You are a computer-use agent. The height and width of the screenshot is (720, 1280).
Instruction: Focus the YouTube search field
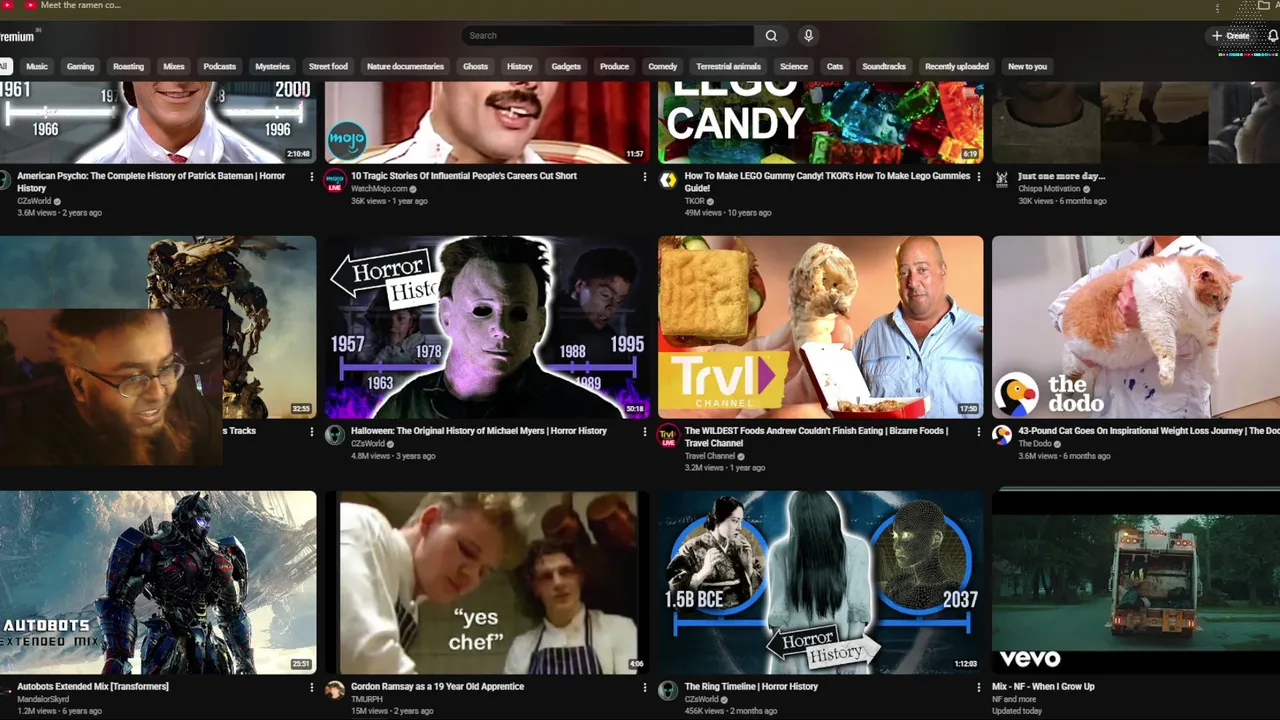pyautogui.click(x=609, y=35)
